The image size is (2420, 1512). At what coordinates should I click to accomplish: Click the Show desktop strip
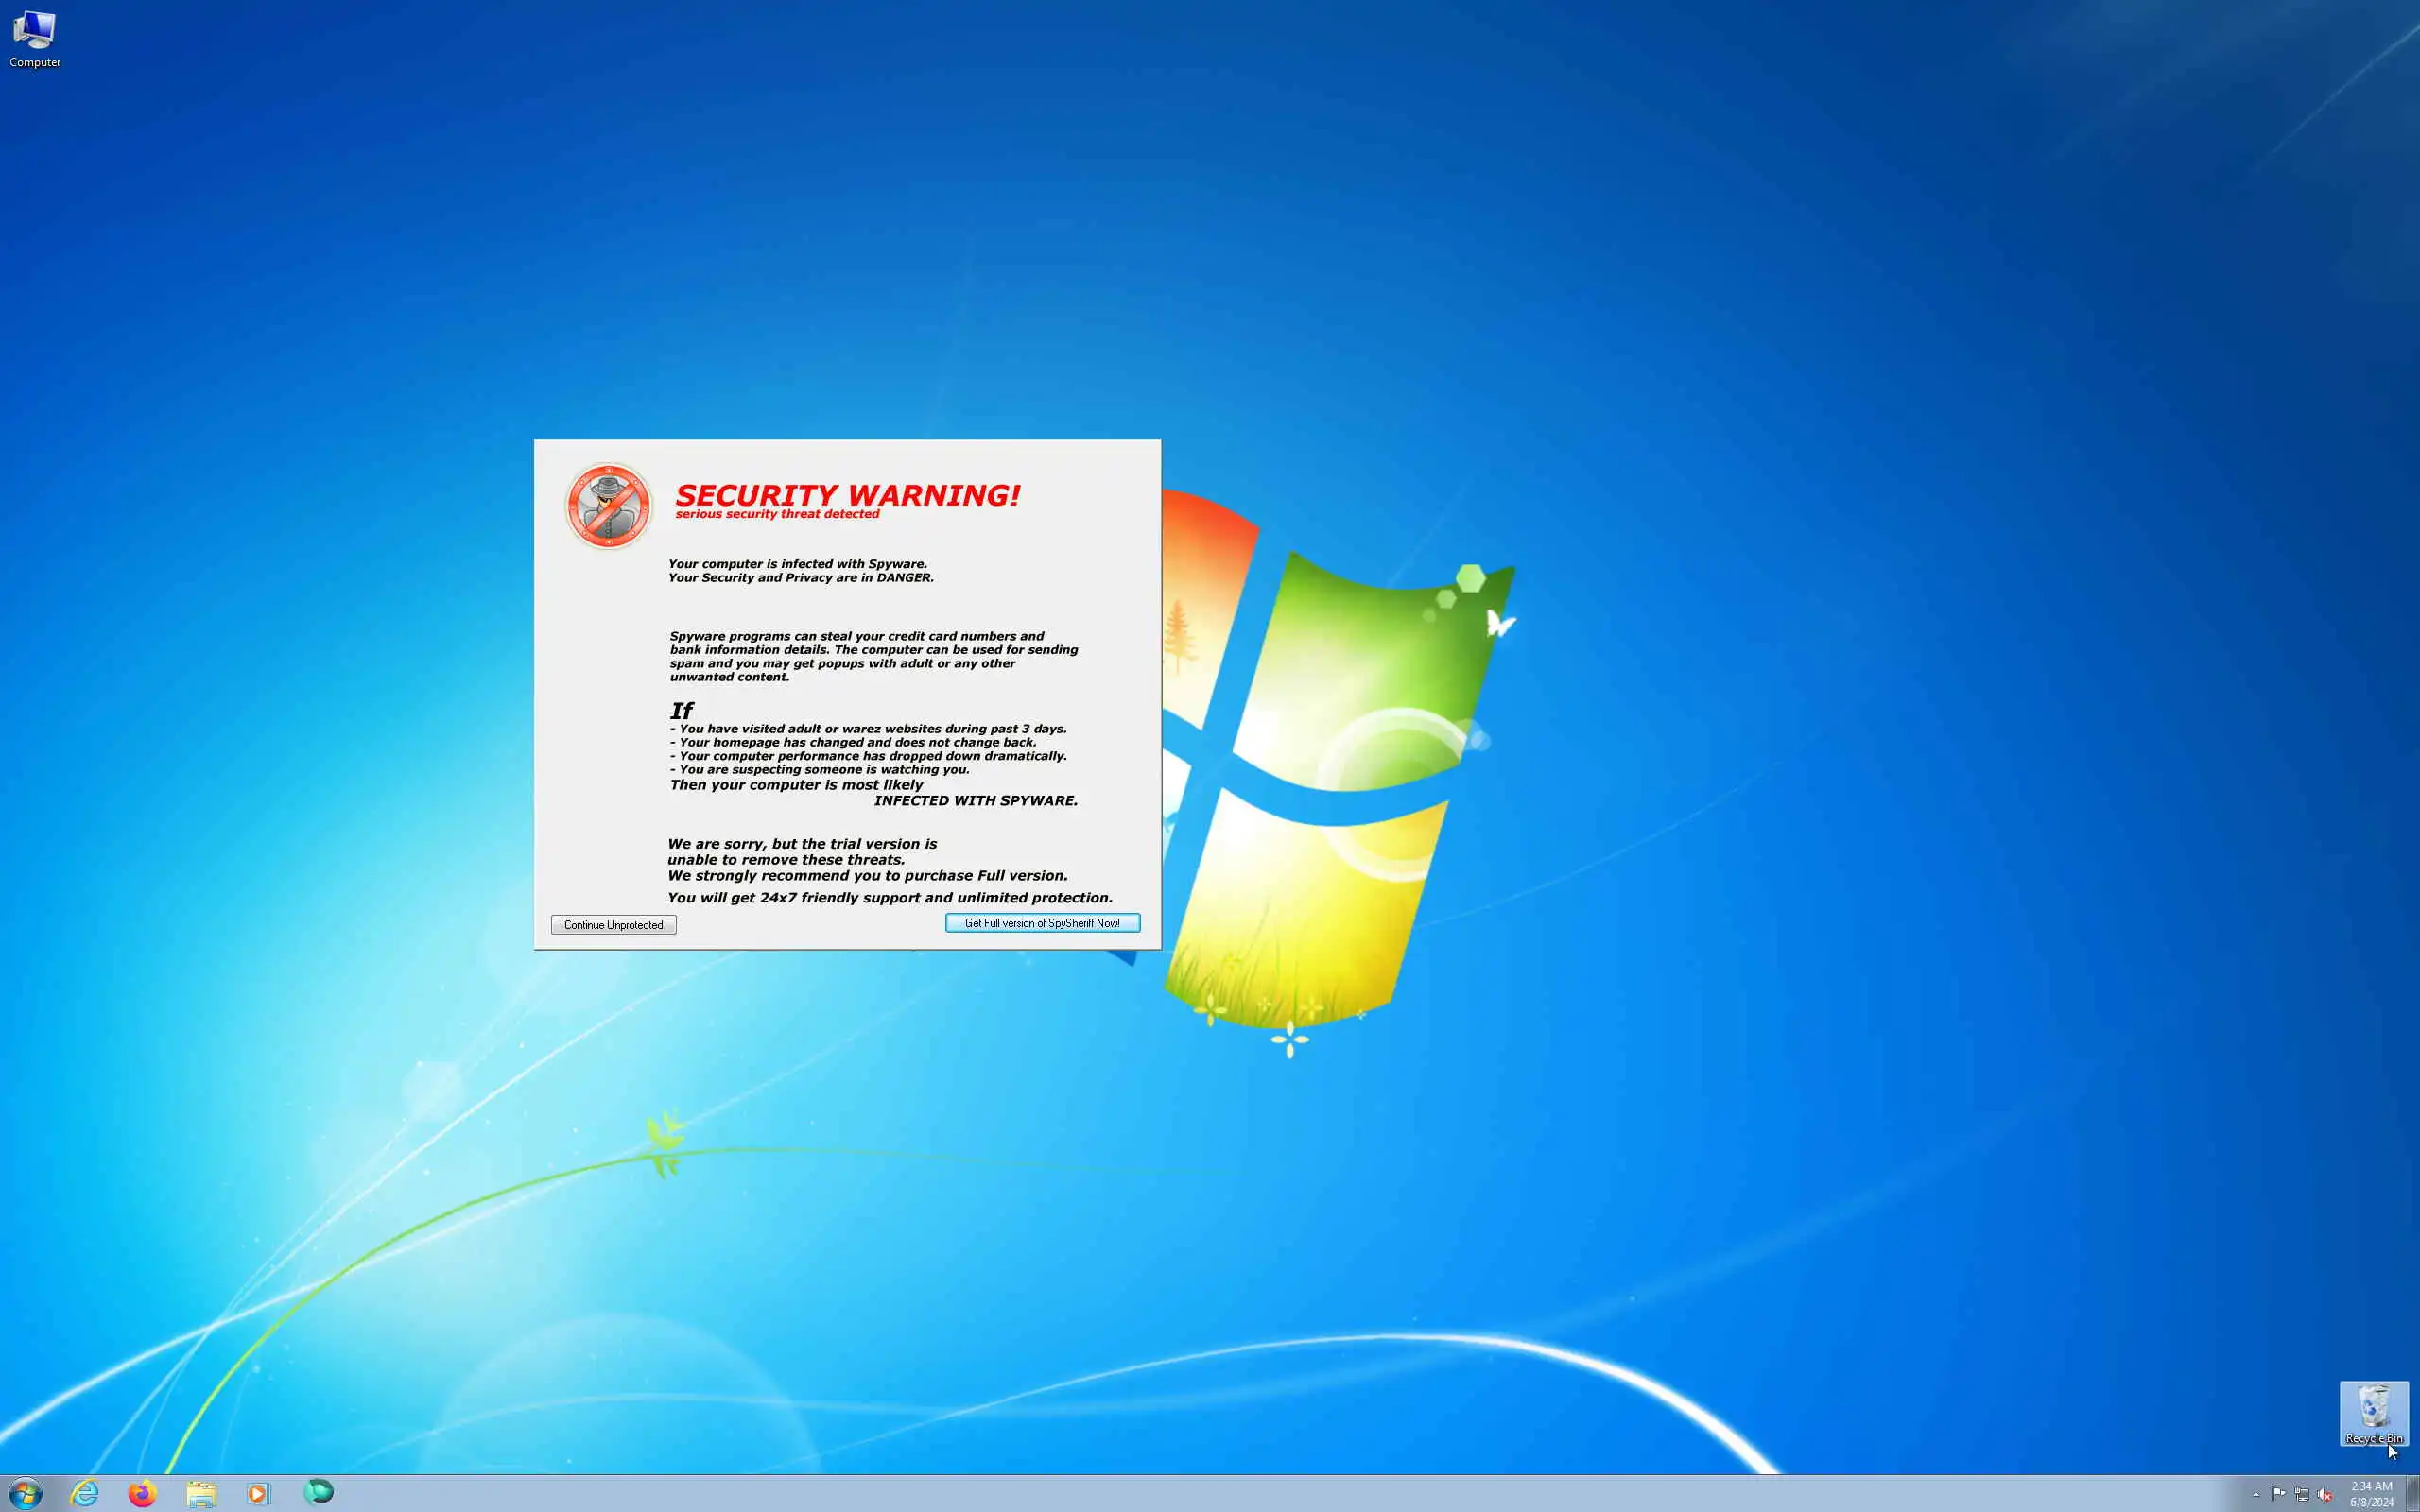point(2412,1494)
